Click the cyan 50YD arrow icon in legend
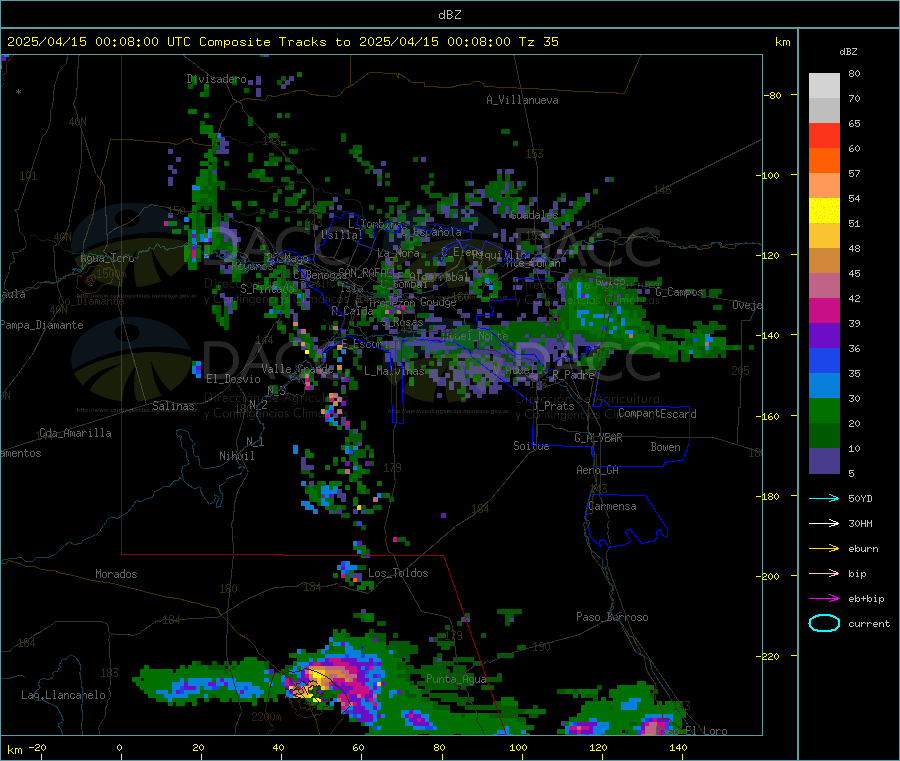This screenshot has height=761, width=900. coord(824,498)
